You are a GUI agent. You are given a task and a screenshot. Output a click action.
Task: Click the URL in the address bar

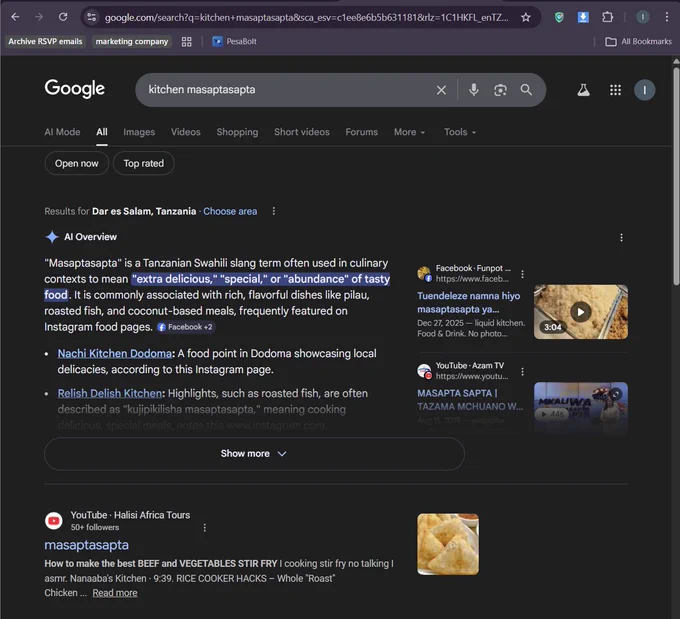[306, 17]
